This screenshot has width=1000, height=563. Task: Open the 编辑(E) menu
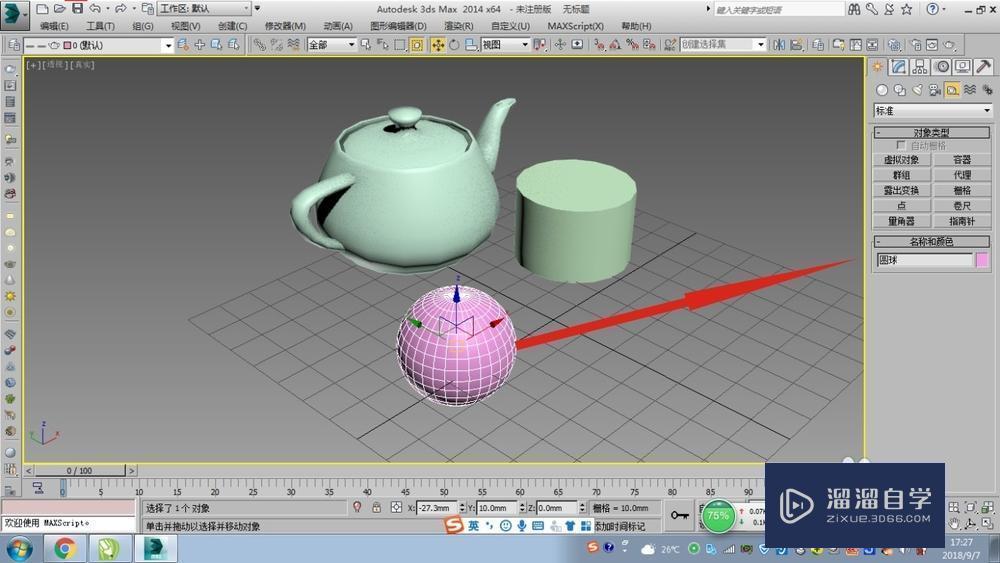(x=54, y=26)
